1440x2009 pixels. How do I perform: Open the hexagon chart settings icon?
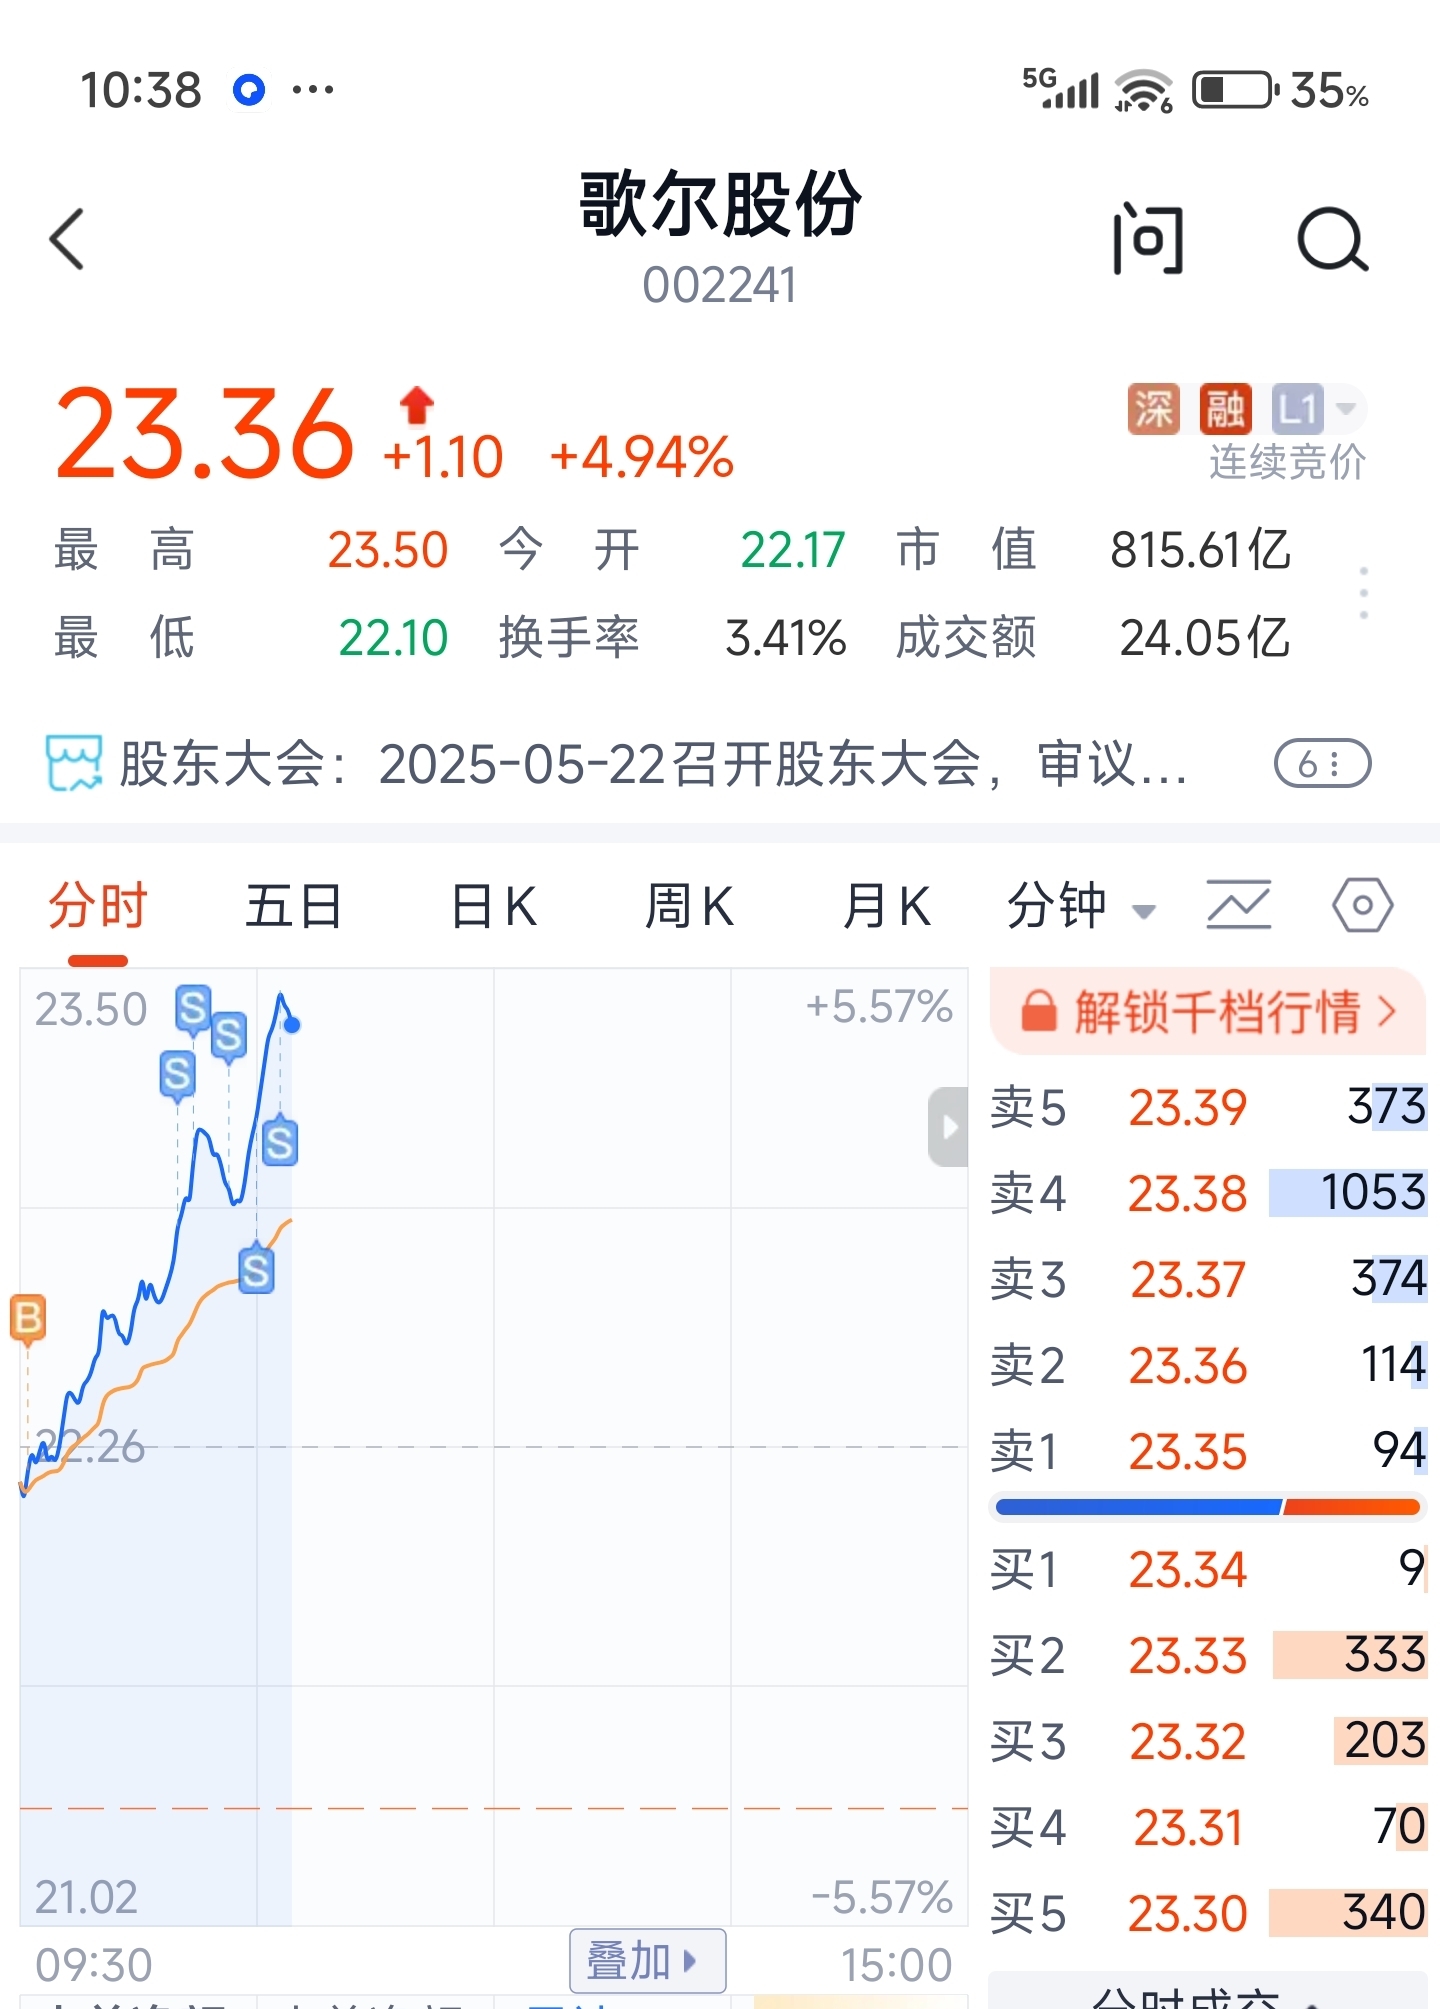pyautogui.click(x=1362, y=905)
